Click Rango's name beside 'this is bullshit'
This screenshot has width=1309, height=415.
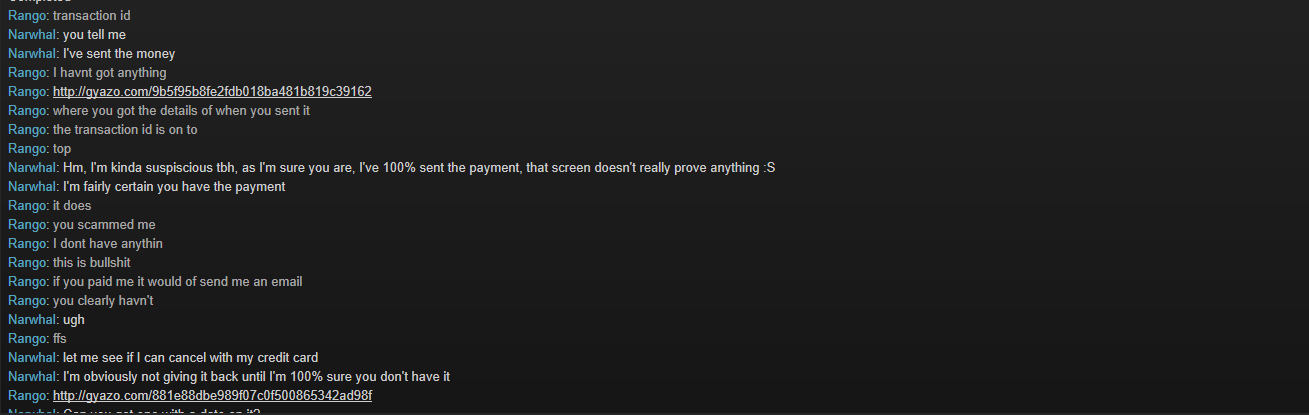pos(28,263)
